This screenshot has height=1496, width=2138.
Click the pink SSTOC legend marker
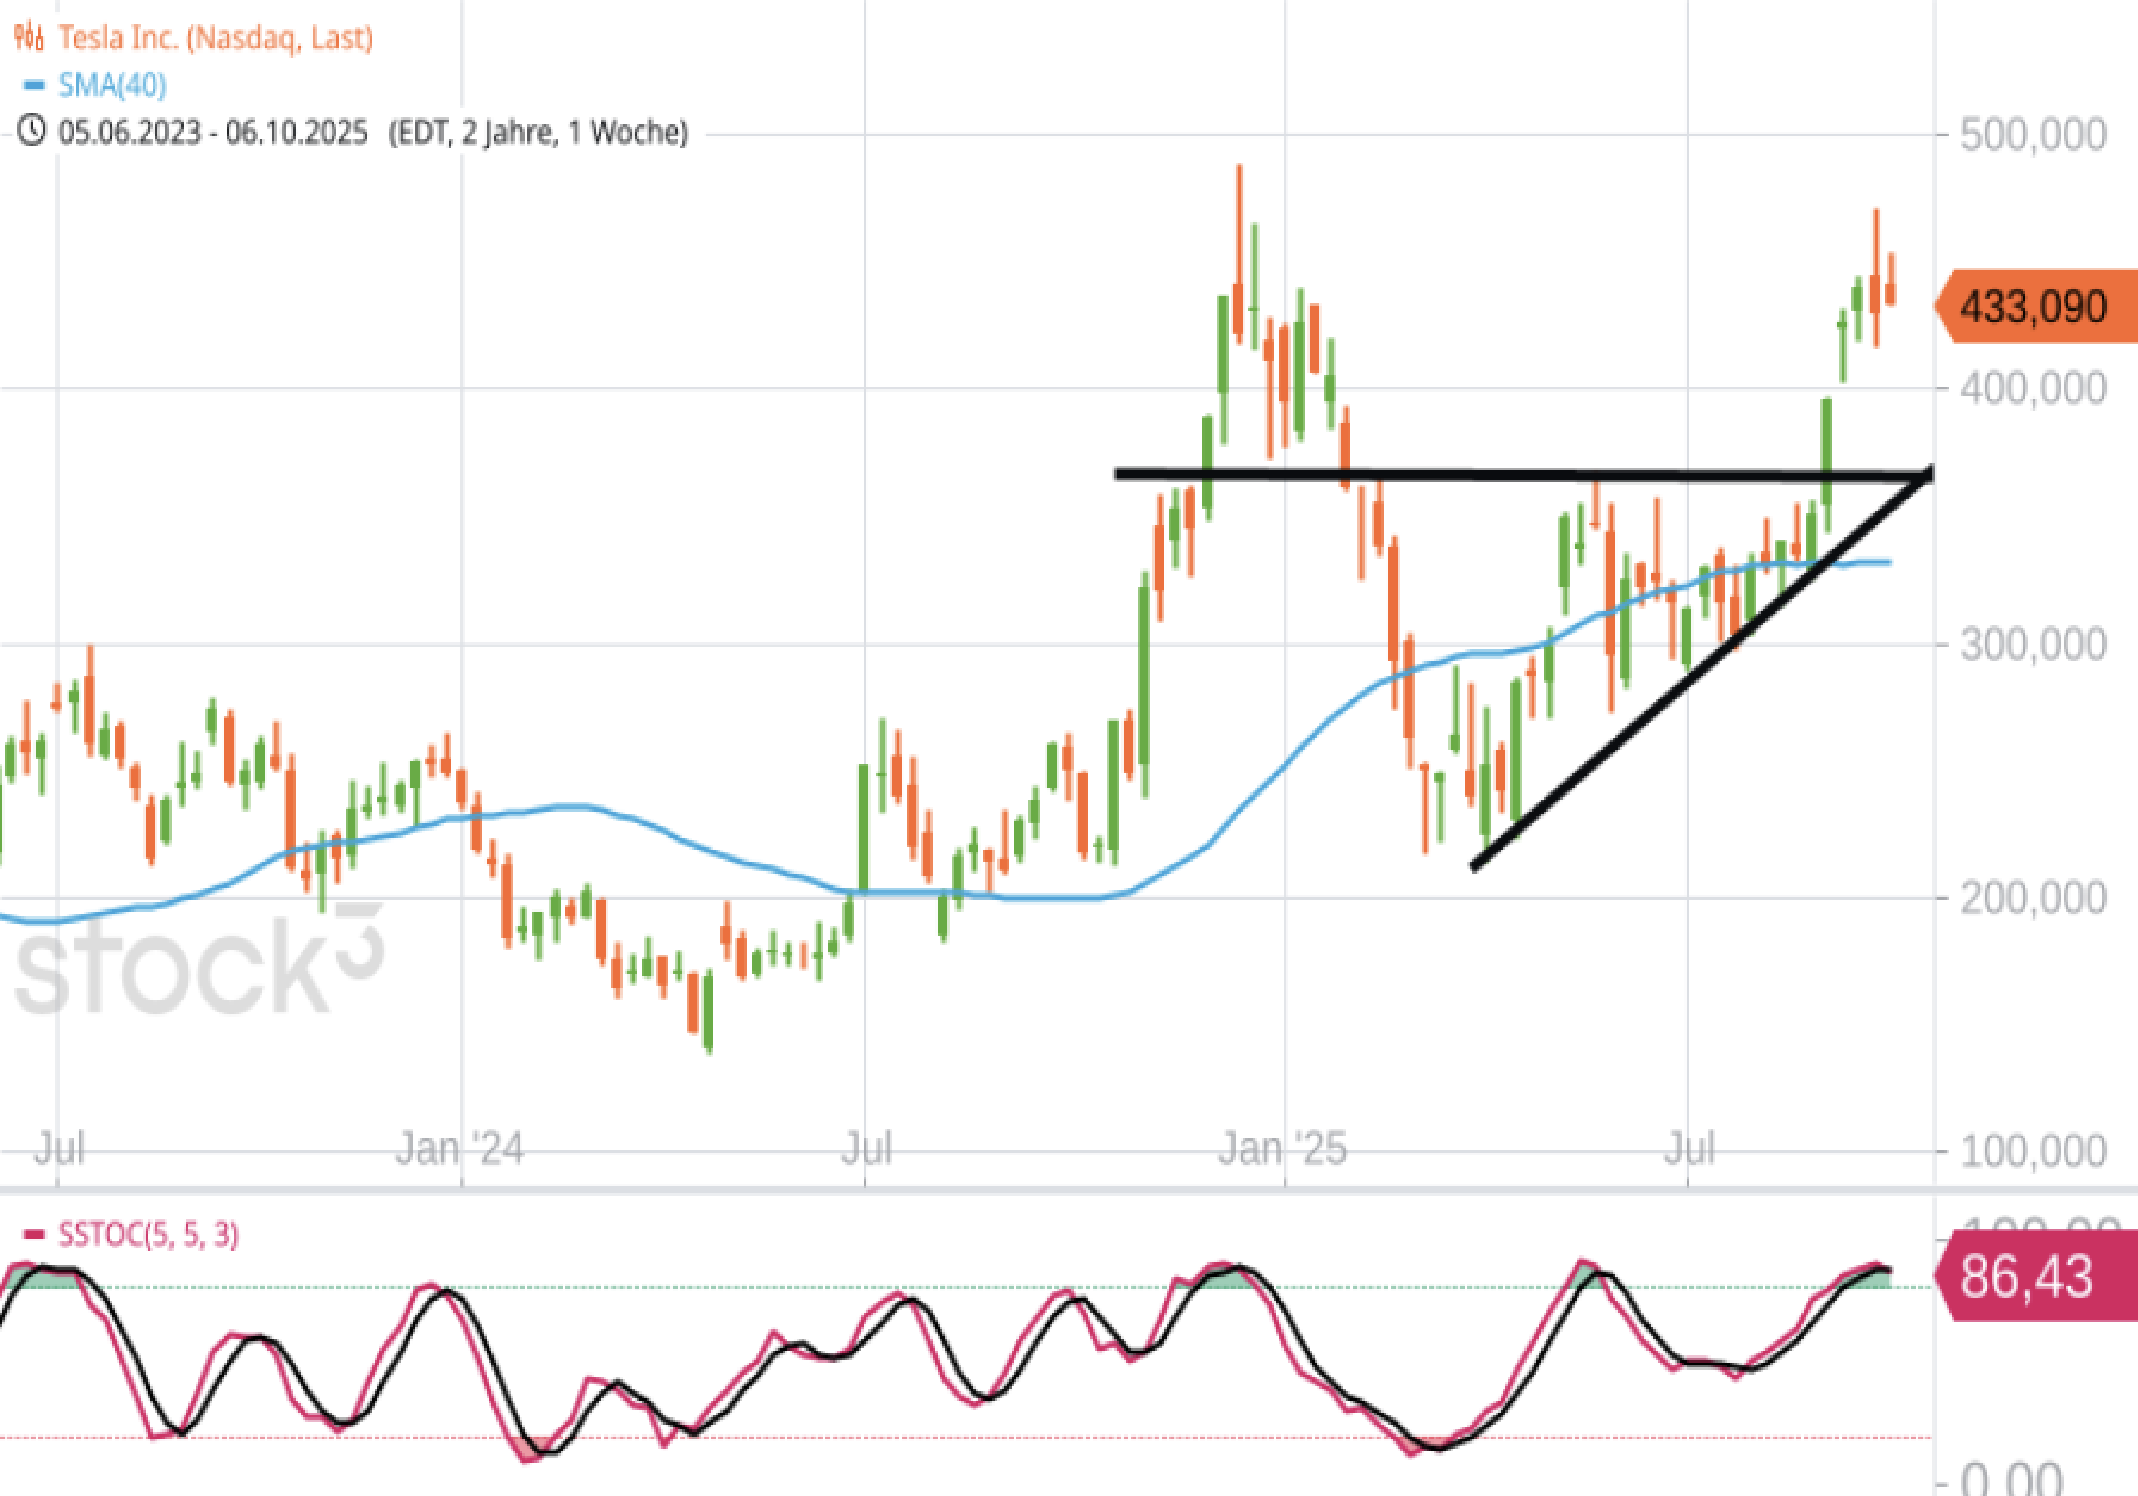click(x=33, y=1234)
